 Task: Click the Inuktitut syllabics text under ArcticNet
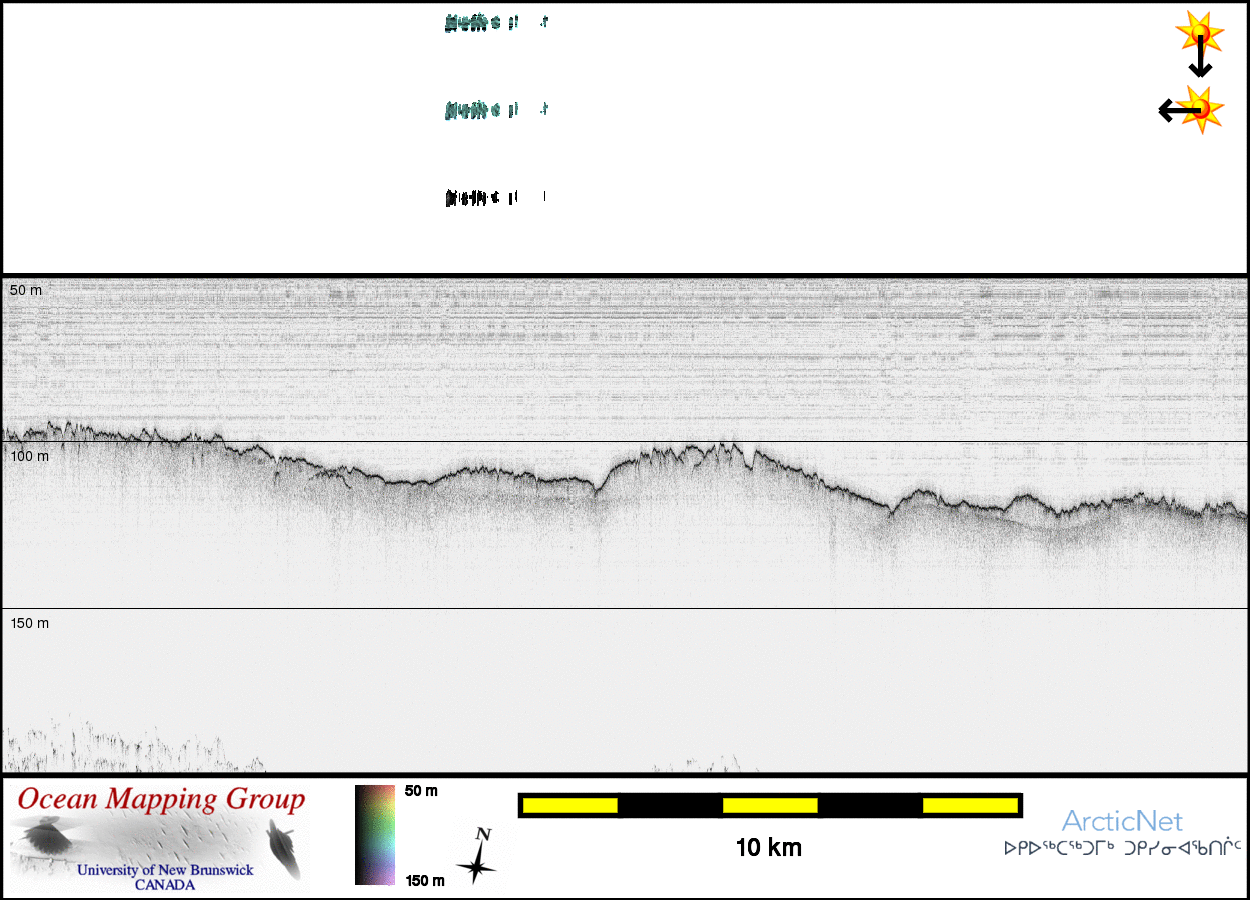tap(1122, 848)
